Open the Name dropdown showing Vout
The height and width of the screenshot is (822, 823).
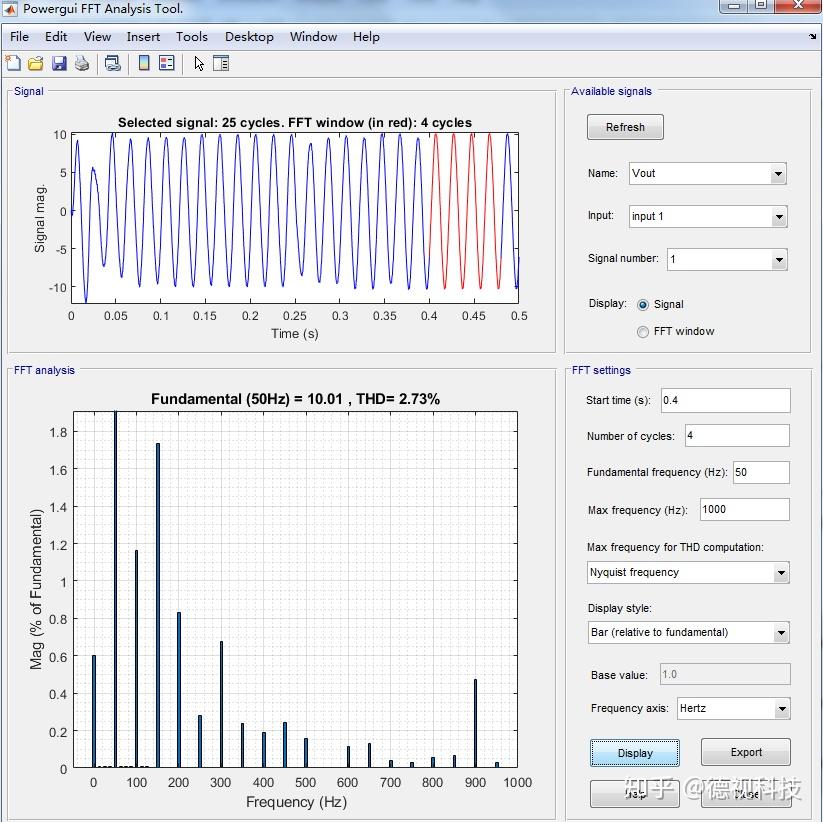click(x=708, y=173)
